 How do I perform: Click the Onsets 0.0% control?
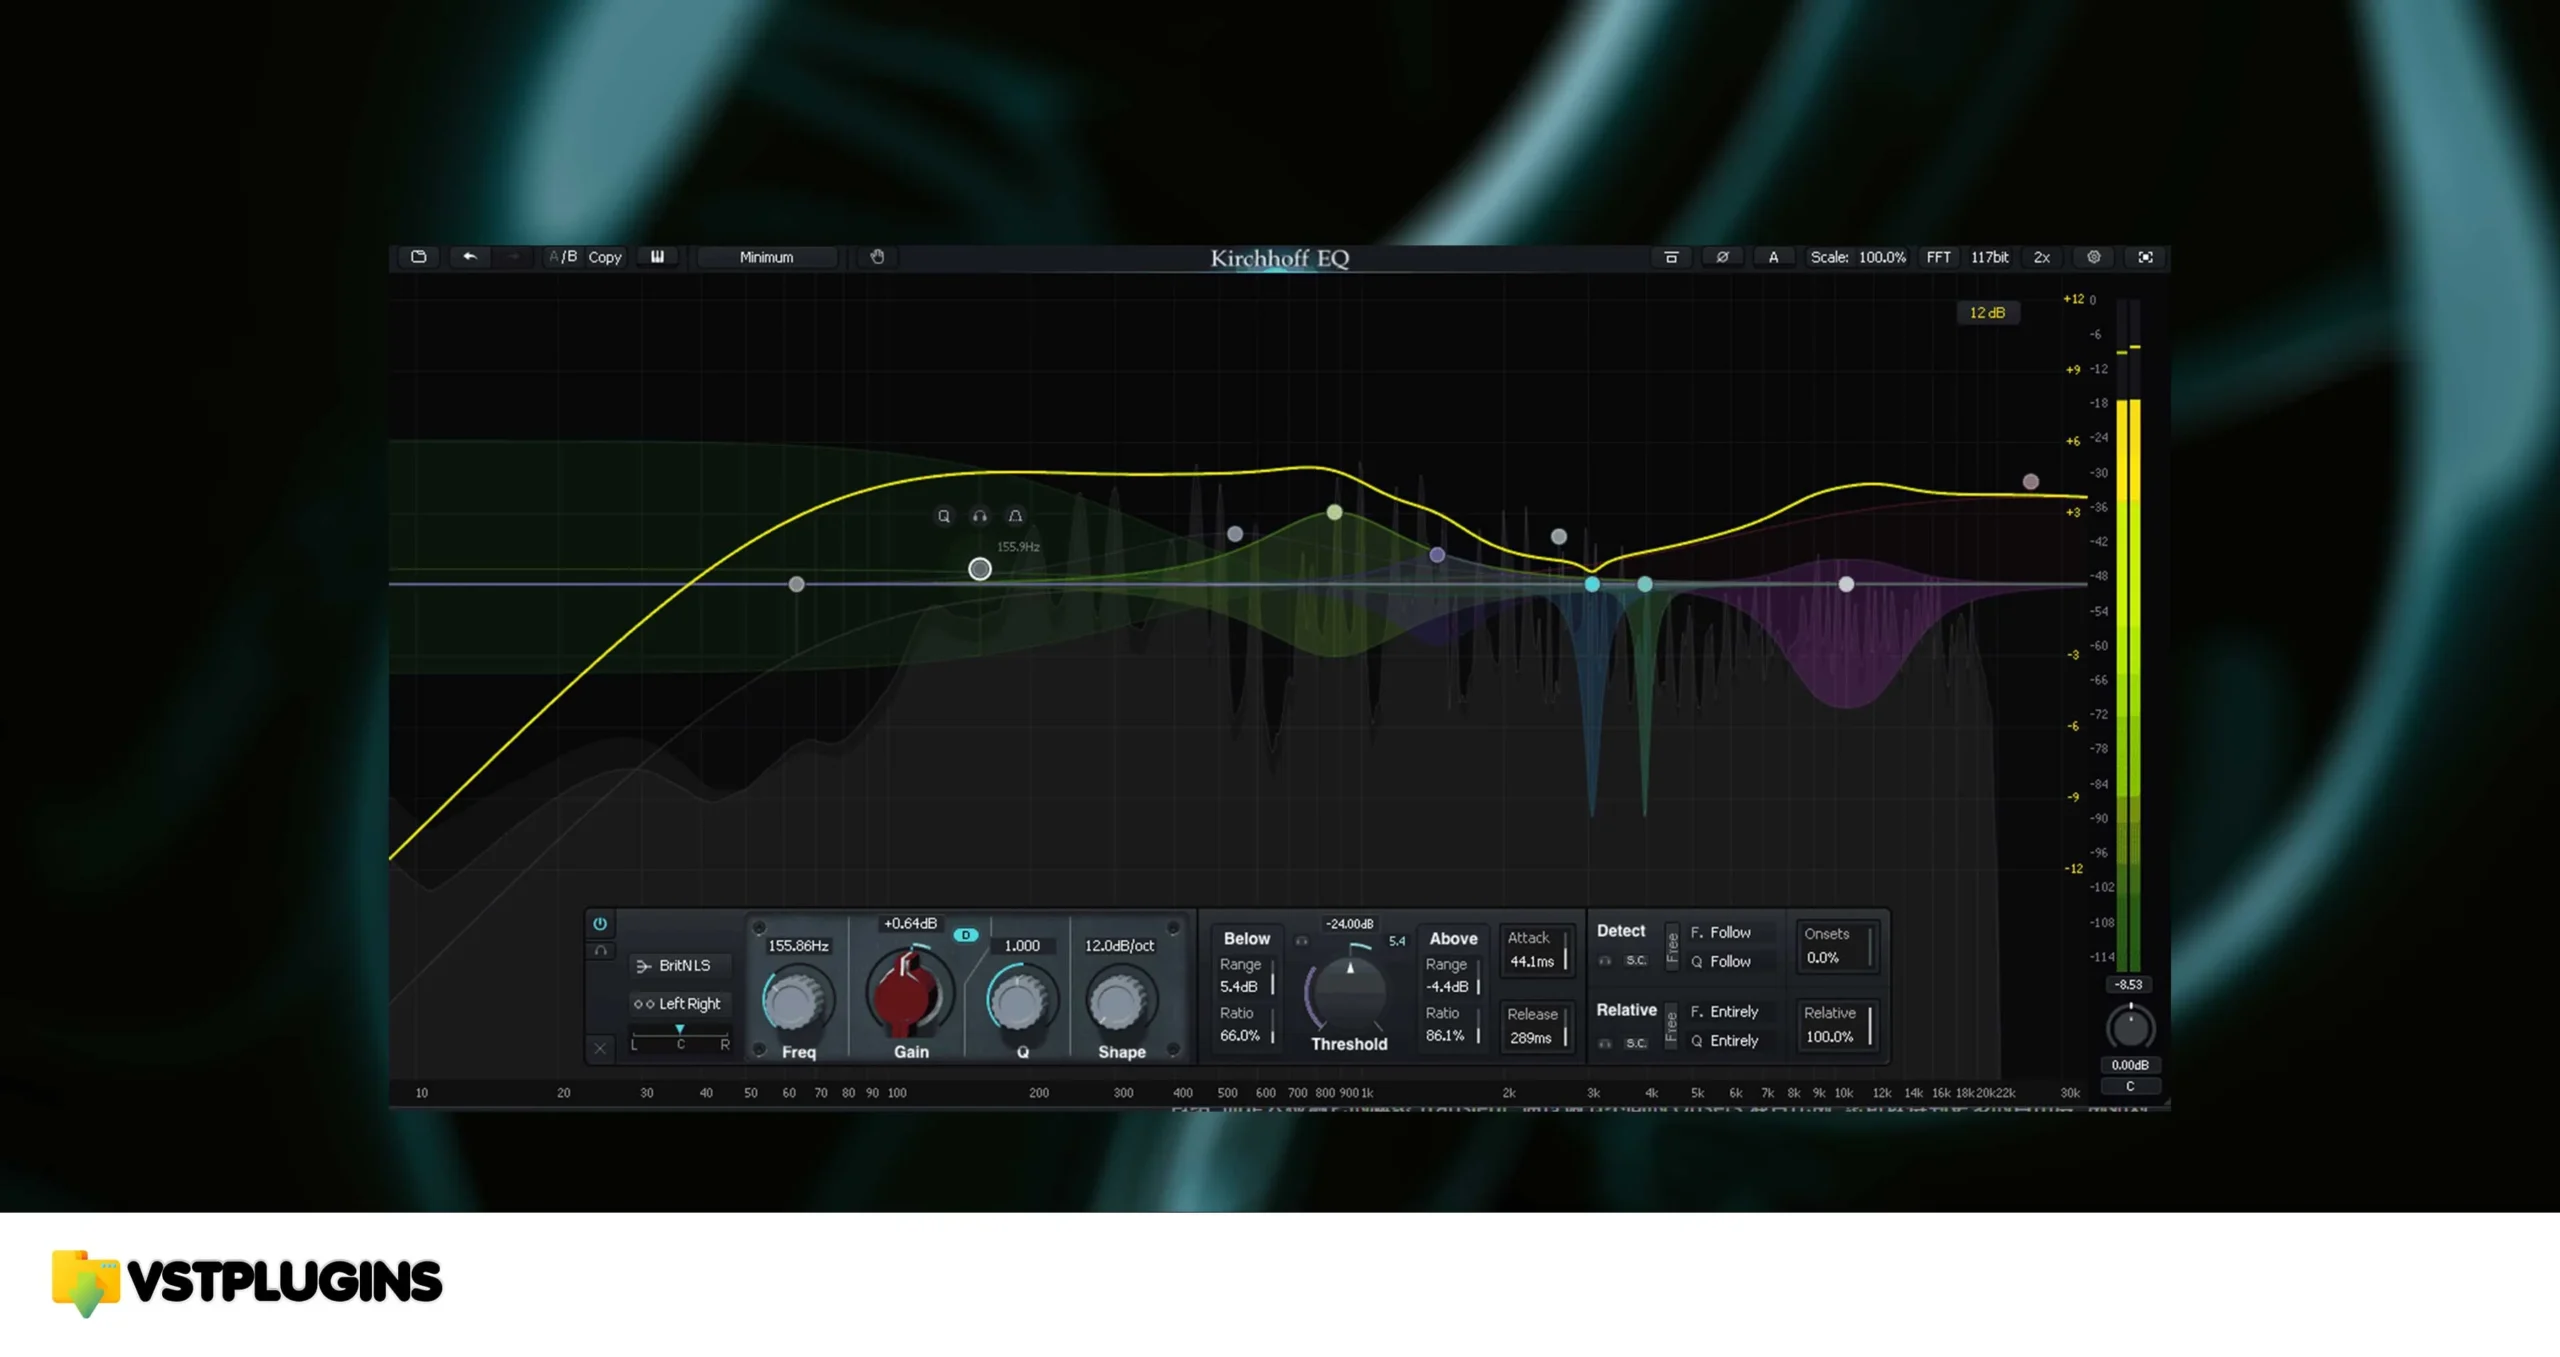[1836, 946]
